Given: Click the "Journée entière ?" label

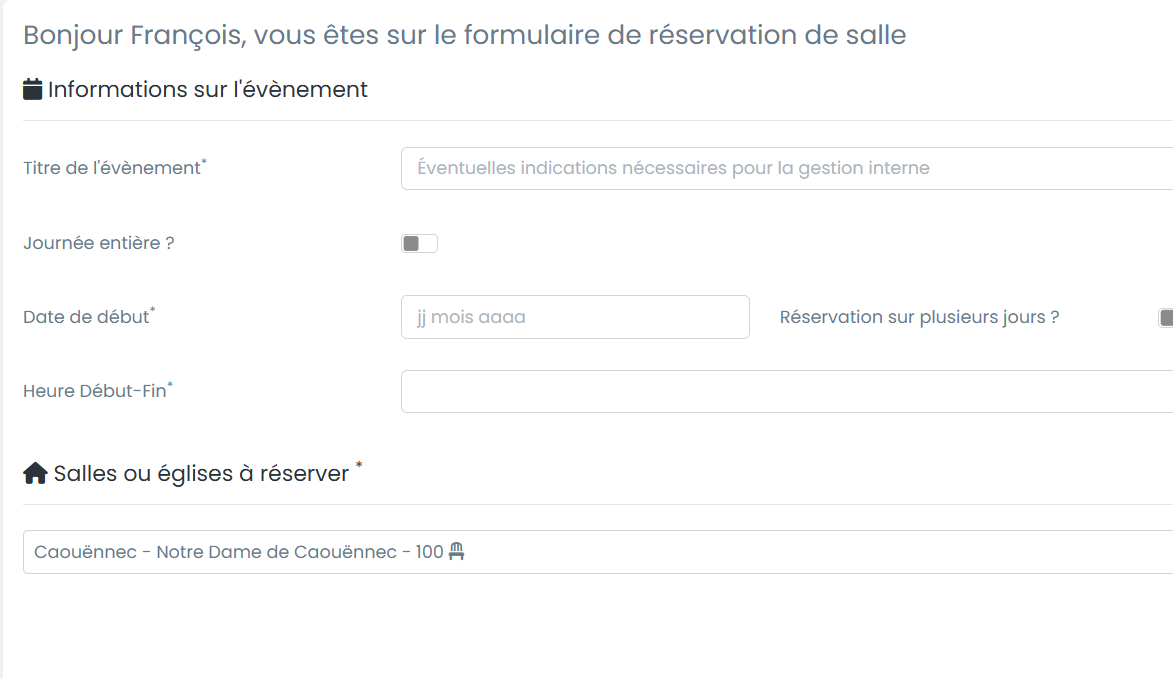Looking at the screenshot, I should pyautogui.click(x=98, y=243).
